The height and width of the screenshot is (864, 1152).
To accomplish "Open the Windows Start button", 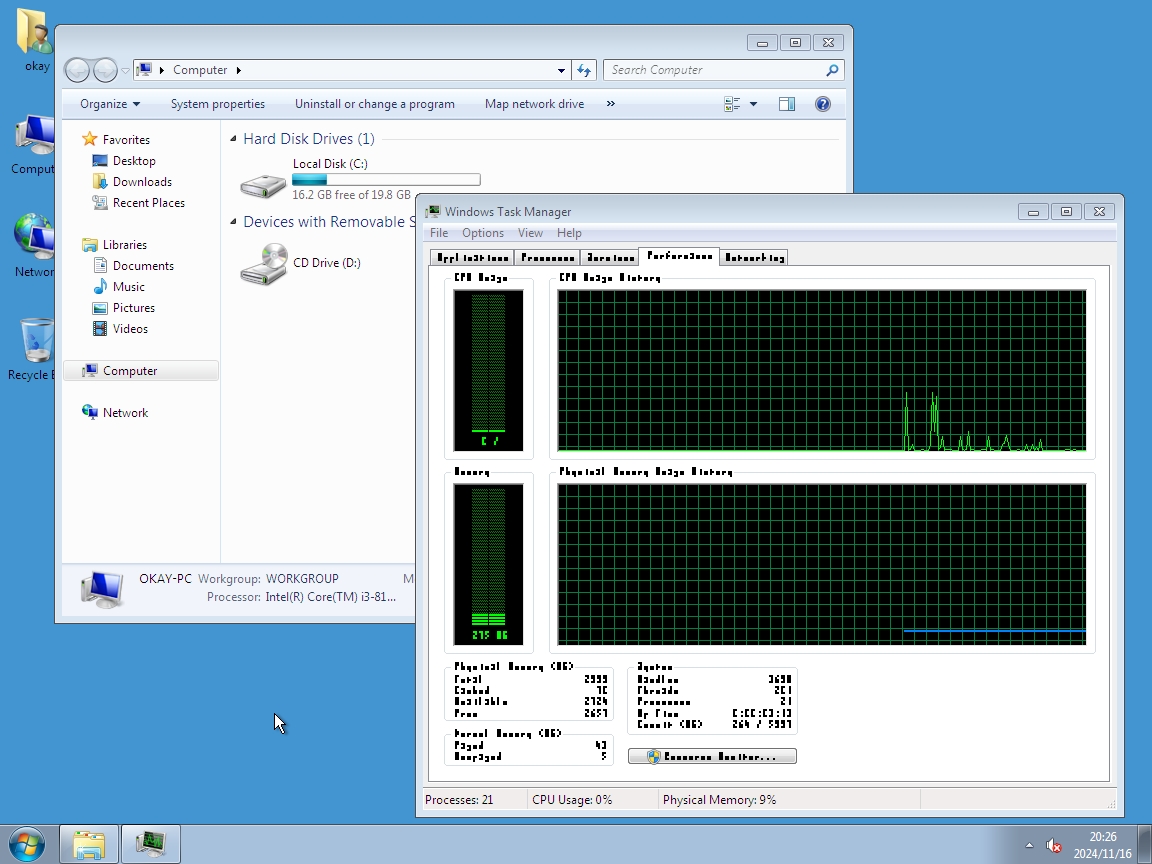I will coord(27,844).
